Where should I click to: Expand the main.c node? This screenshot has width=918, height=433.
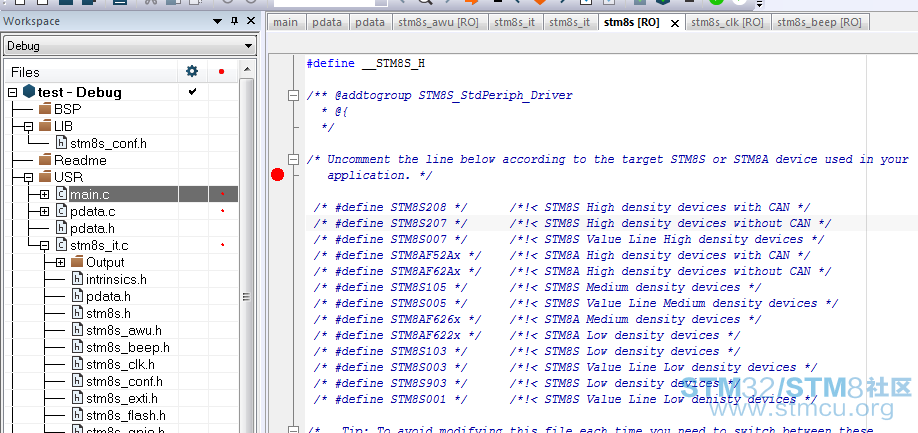click(44, 194)
